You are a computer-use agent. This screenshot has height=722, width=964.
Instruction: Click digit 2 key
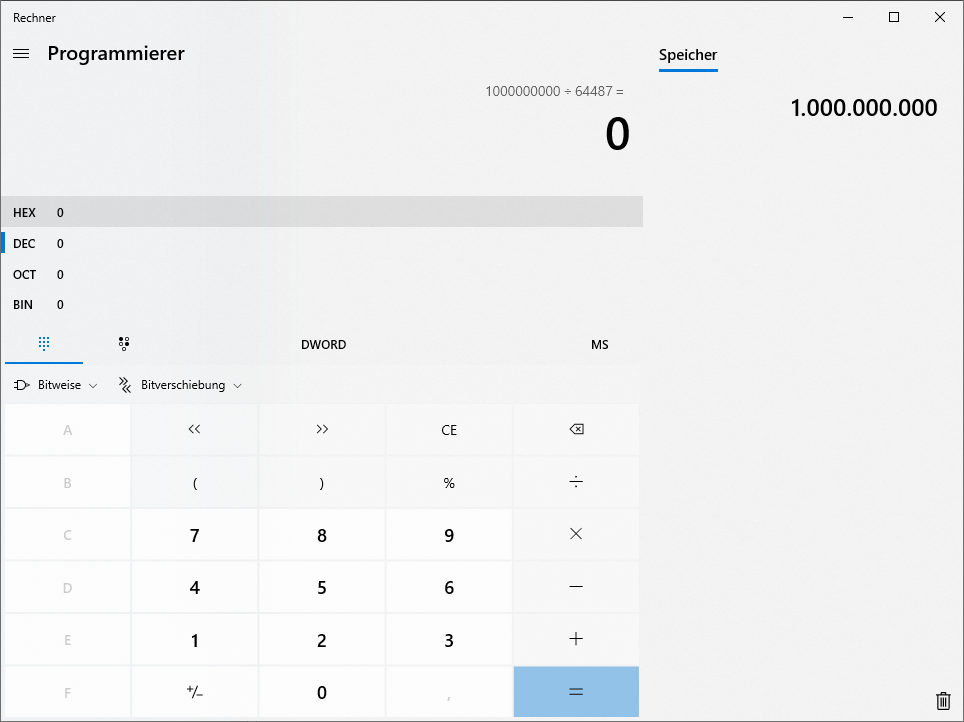[322, 640]
